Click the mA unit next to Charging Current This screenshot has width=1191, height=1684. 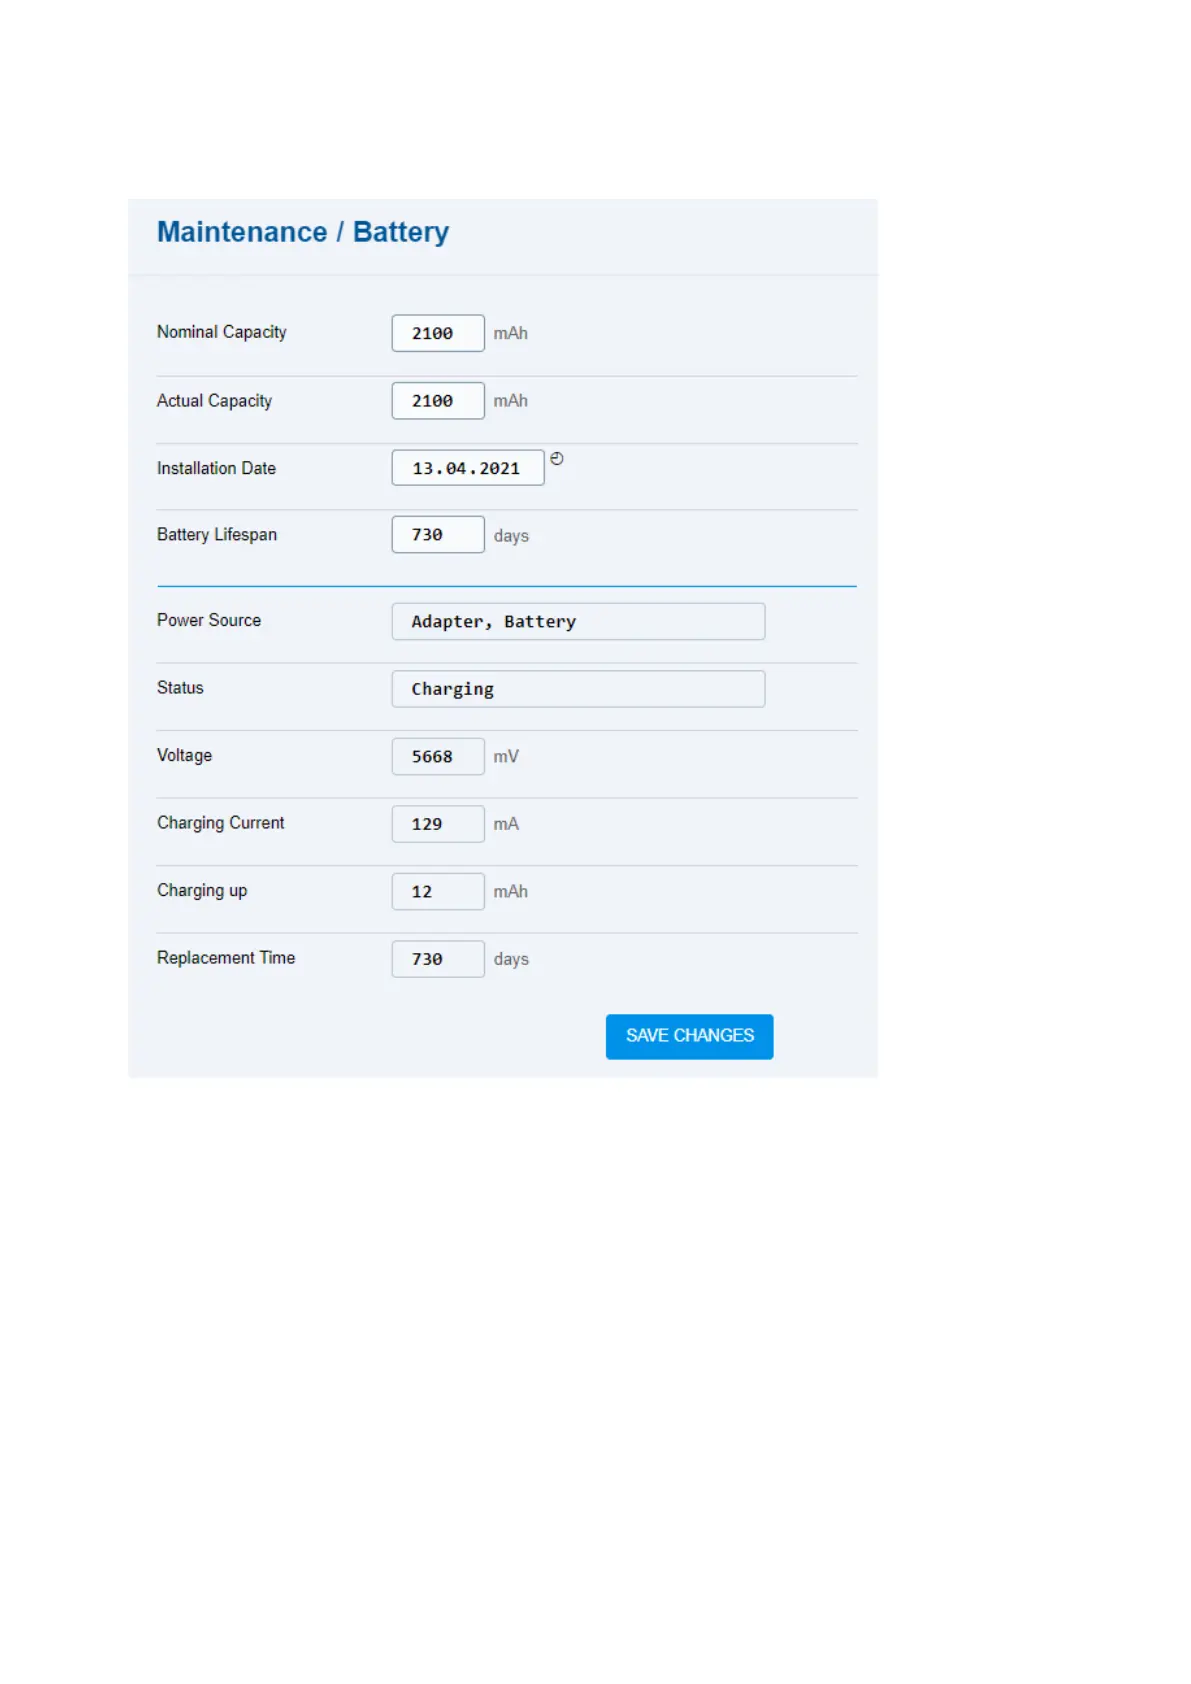506,824
